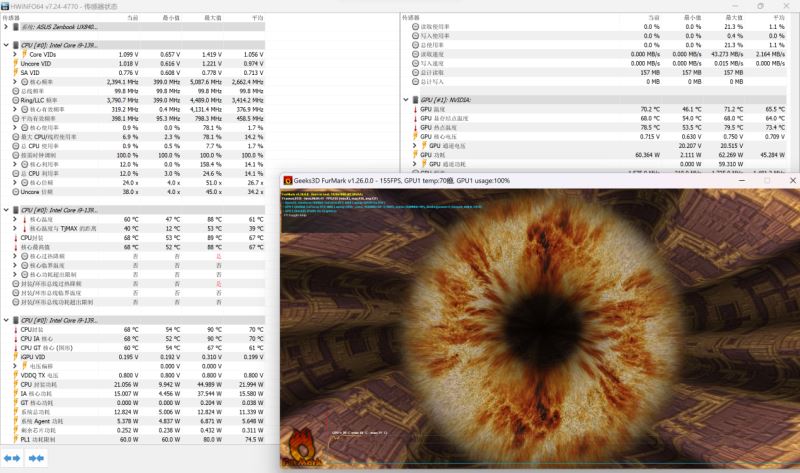Click 平均 column header in right sensor panel
The height and width of the screenshot is (473, 800).
coord(779,18)
